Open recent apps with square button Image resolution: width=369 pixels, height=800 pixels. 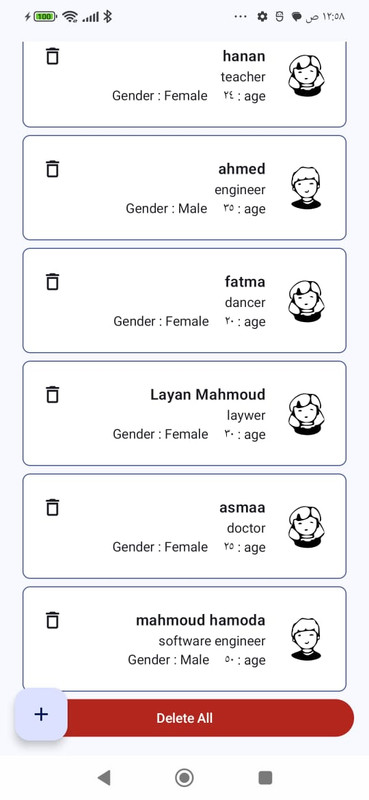tap(265, 778)
